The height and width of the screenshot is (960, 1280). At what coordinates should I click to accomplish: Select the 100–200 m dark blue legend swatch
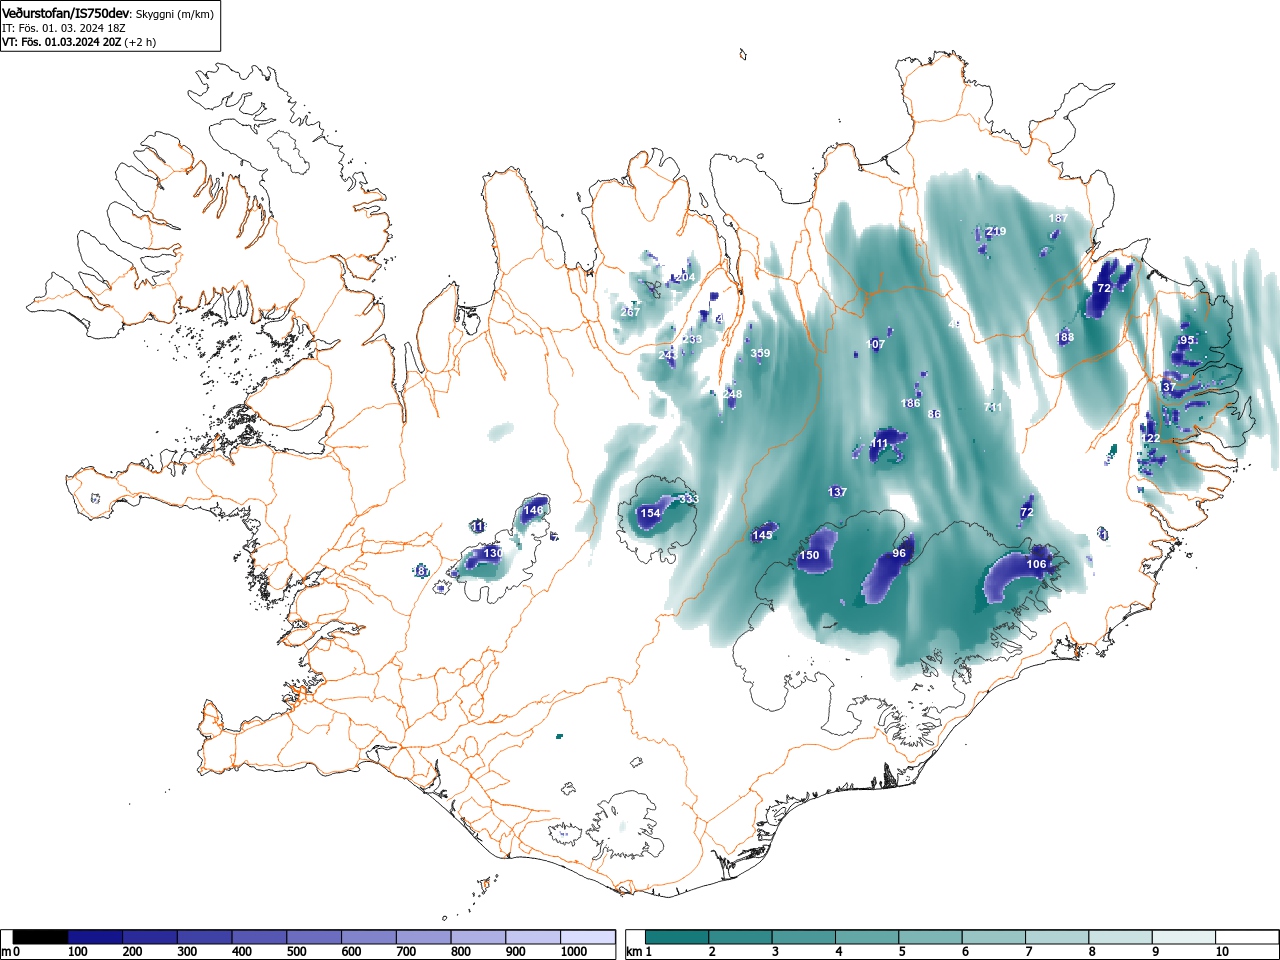(x=95, y=937)
